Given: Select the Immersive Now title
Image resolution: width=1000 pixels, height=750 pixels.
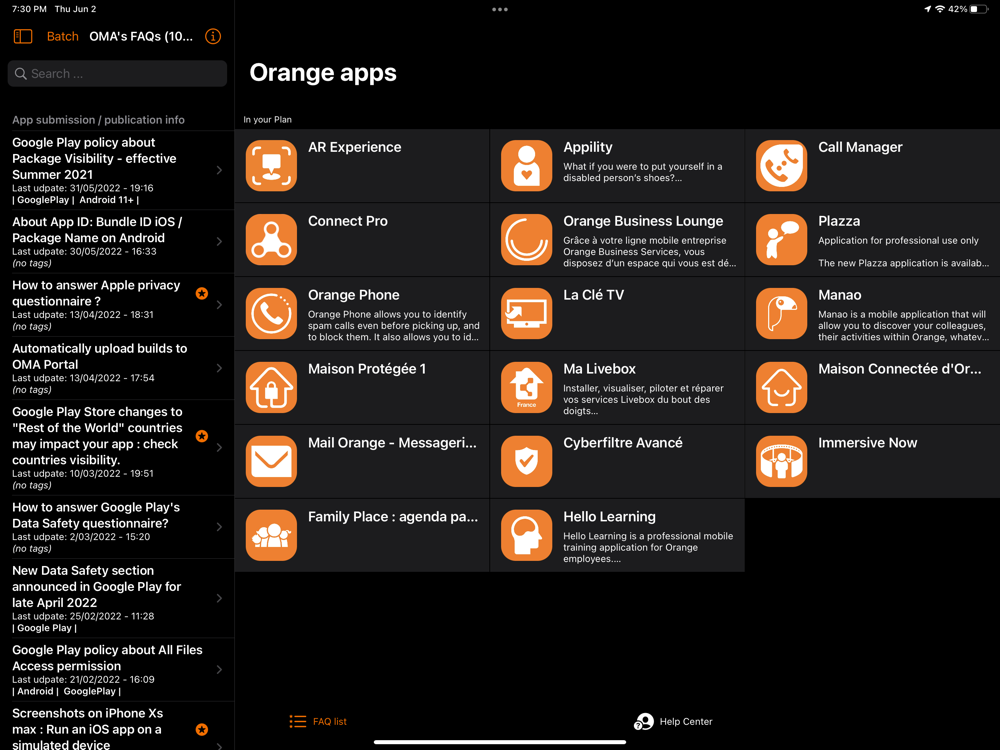Looking at the screenshot, I should (867, 443).
